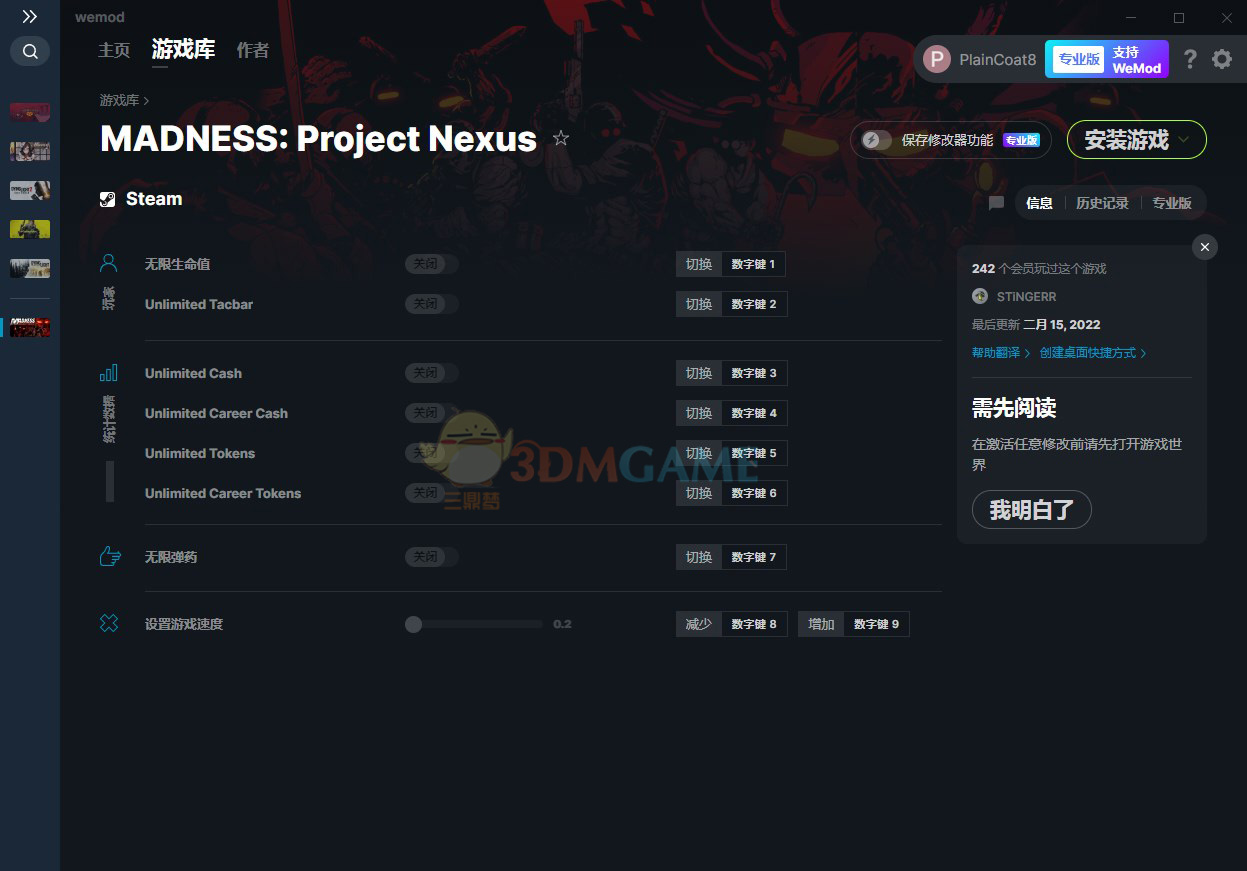Click the 我明白了 button
This screenshot has height=871, width=1247.
pyautogui.click(x=1031, y=510)
